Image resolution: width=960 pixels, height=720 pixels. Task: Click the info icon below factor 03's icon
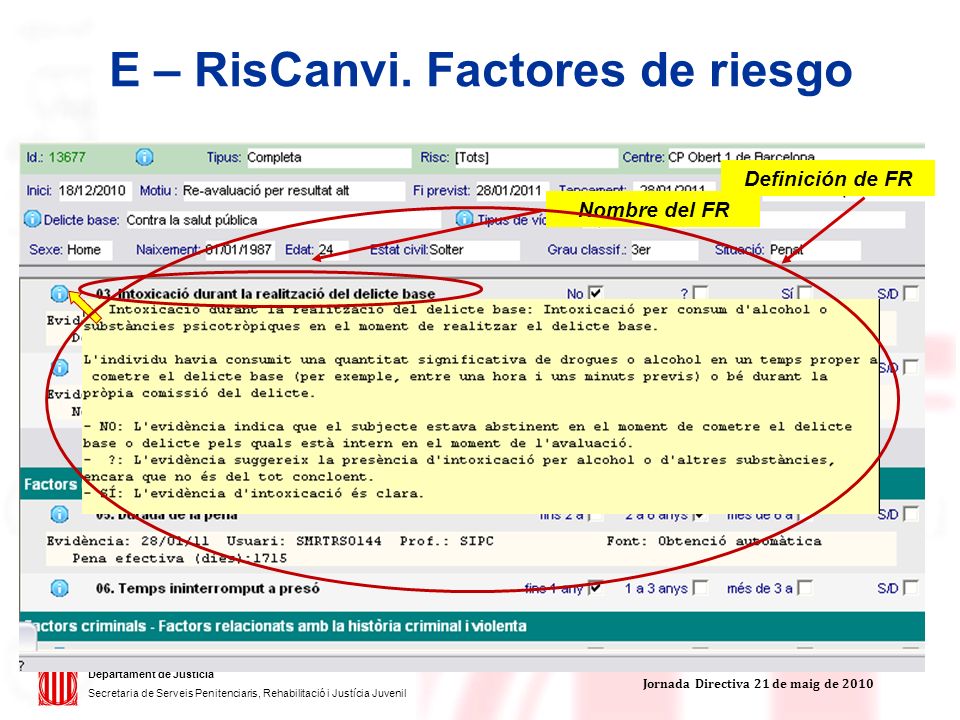click(x=59, y=367)
